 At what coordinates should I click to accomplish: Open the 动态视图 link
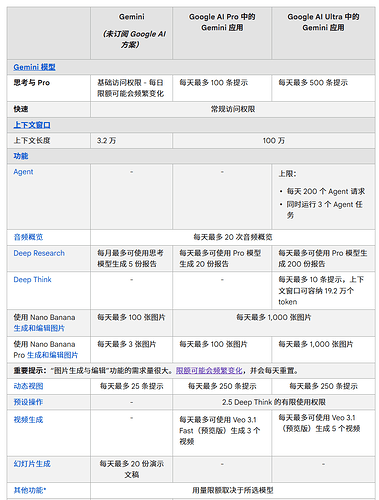[28, 386]
